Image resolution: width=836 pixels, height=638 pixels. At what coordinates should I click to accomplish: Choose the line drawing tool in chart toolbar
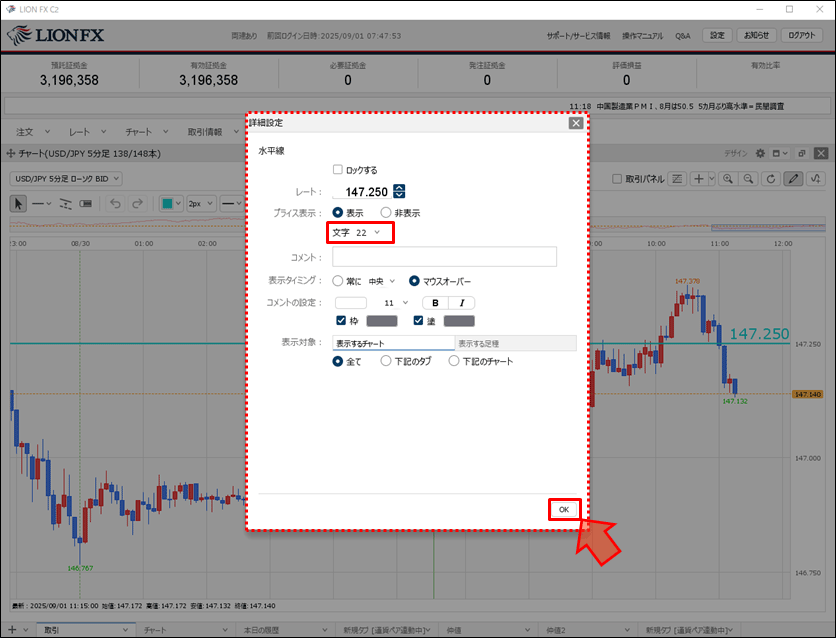42,204
